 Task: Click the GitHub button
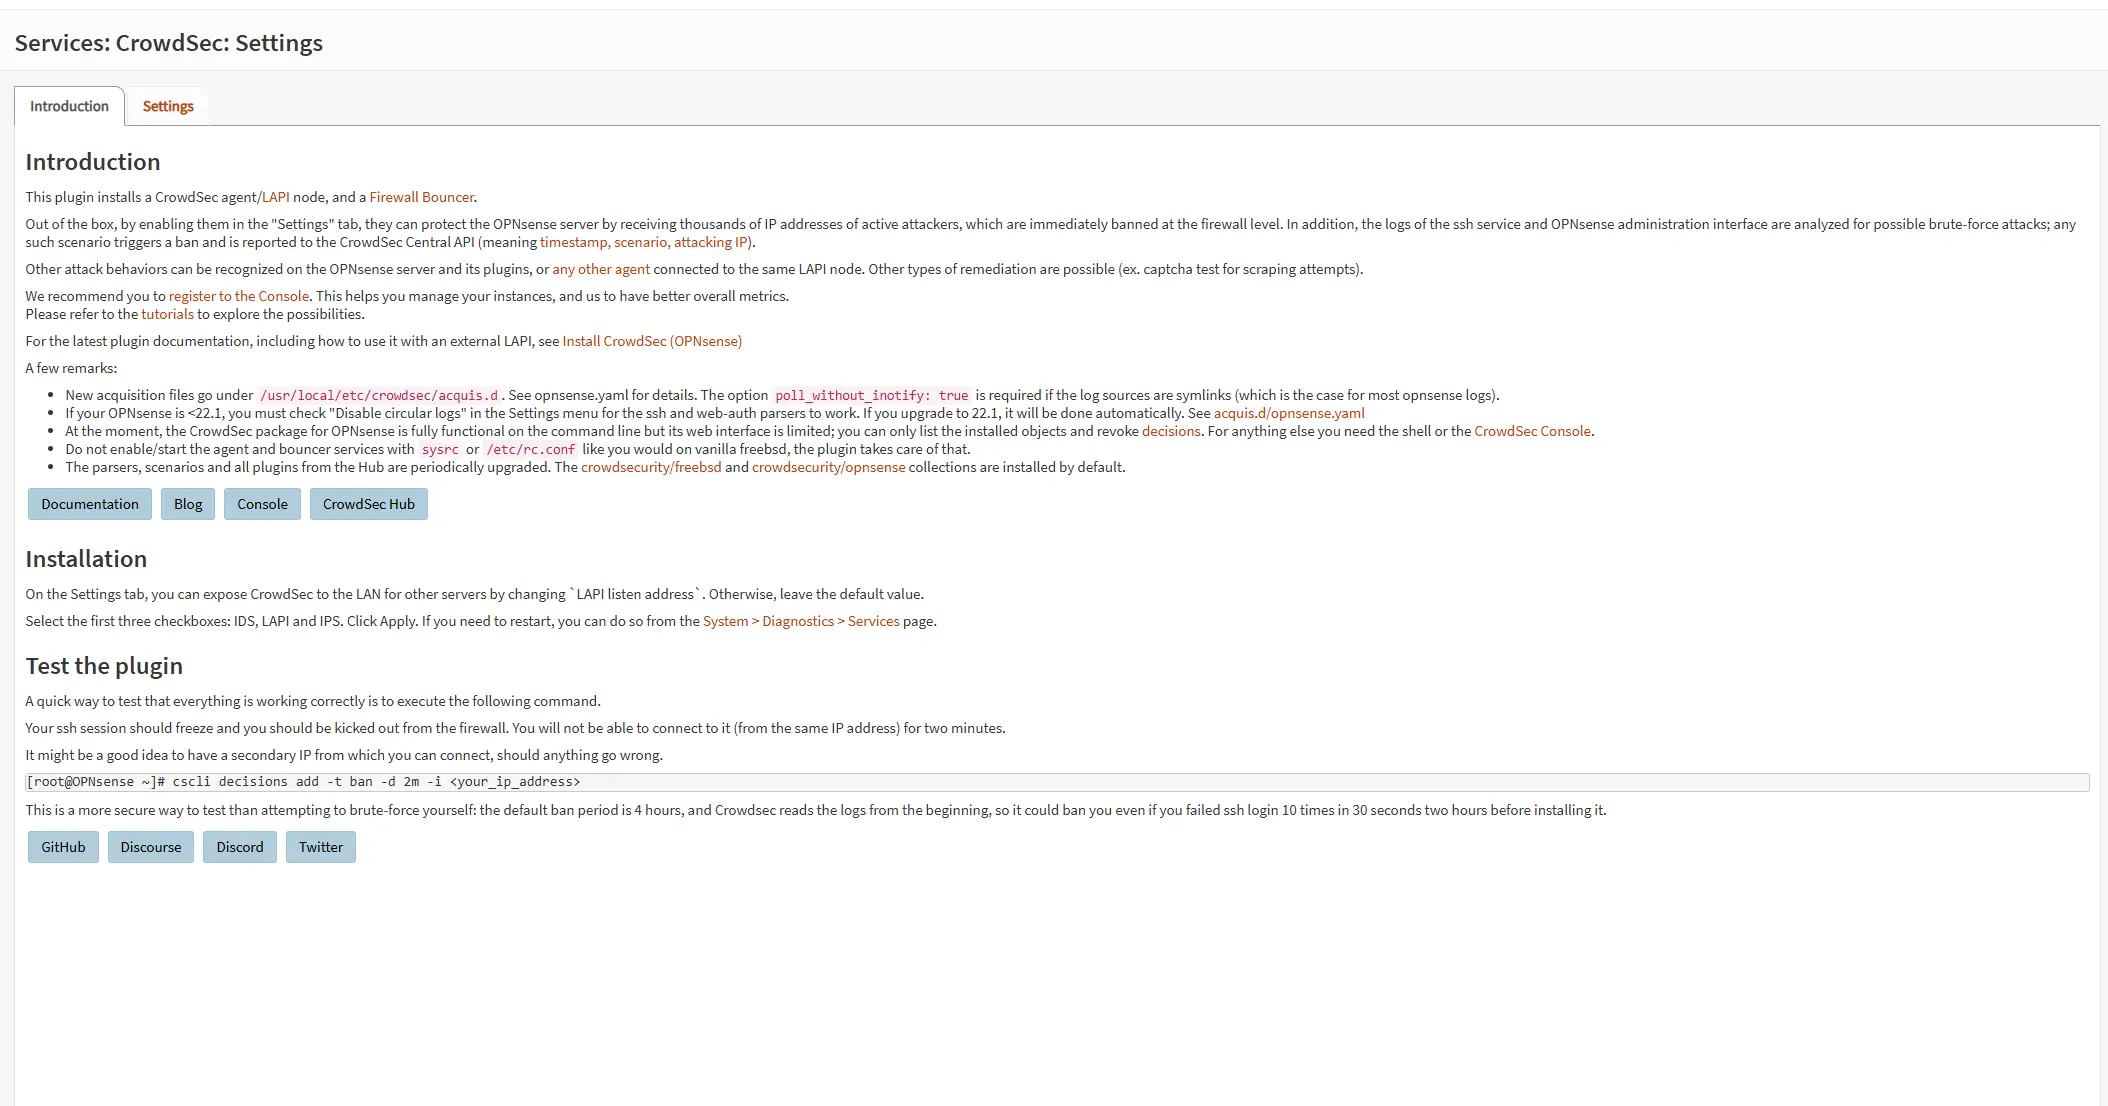click(x=63, y=847)
